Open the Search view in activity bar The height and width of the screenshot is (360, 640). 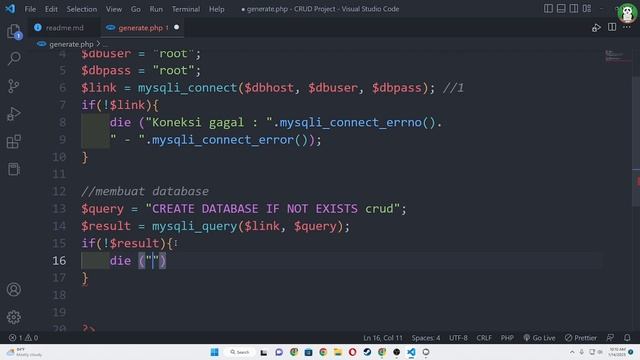14,58
